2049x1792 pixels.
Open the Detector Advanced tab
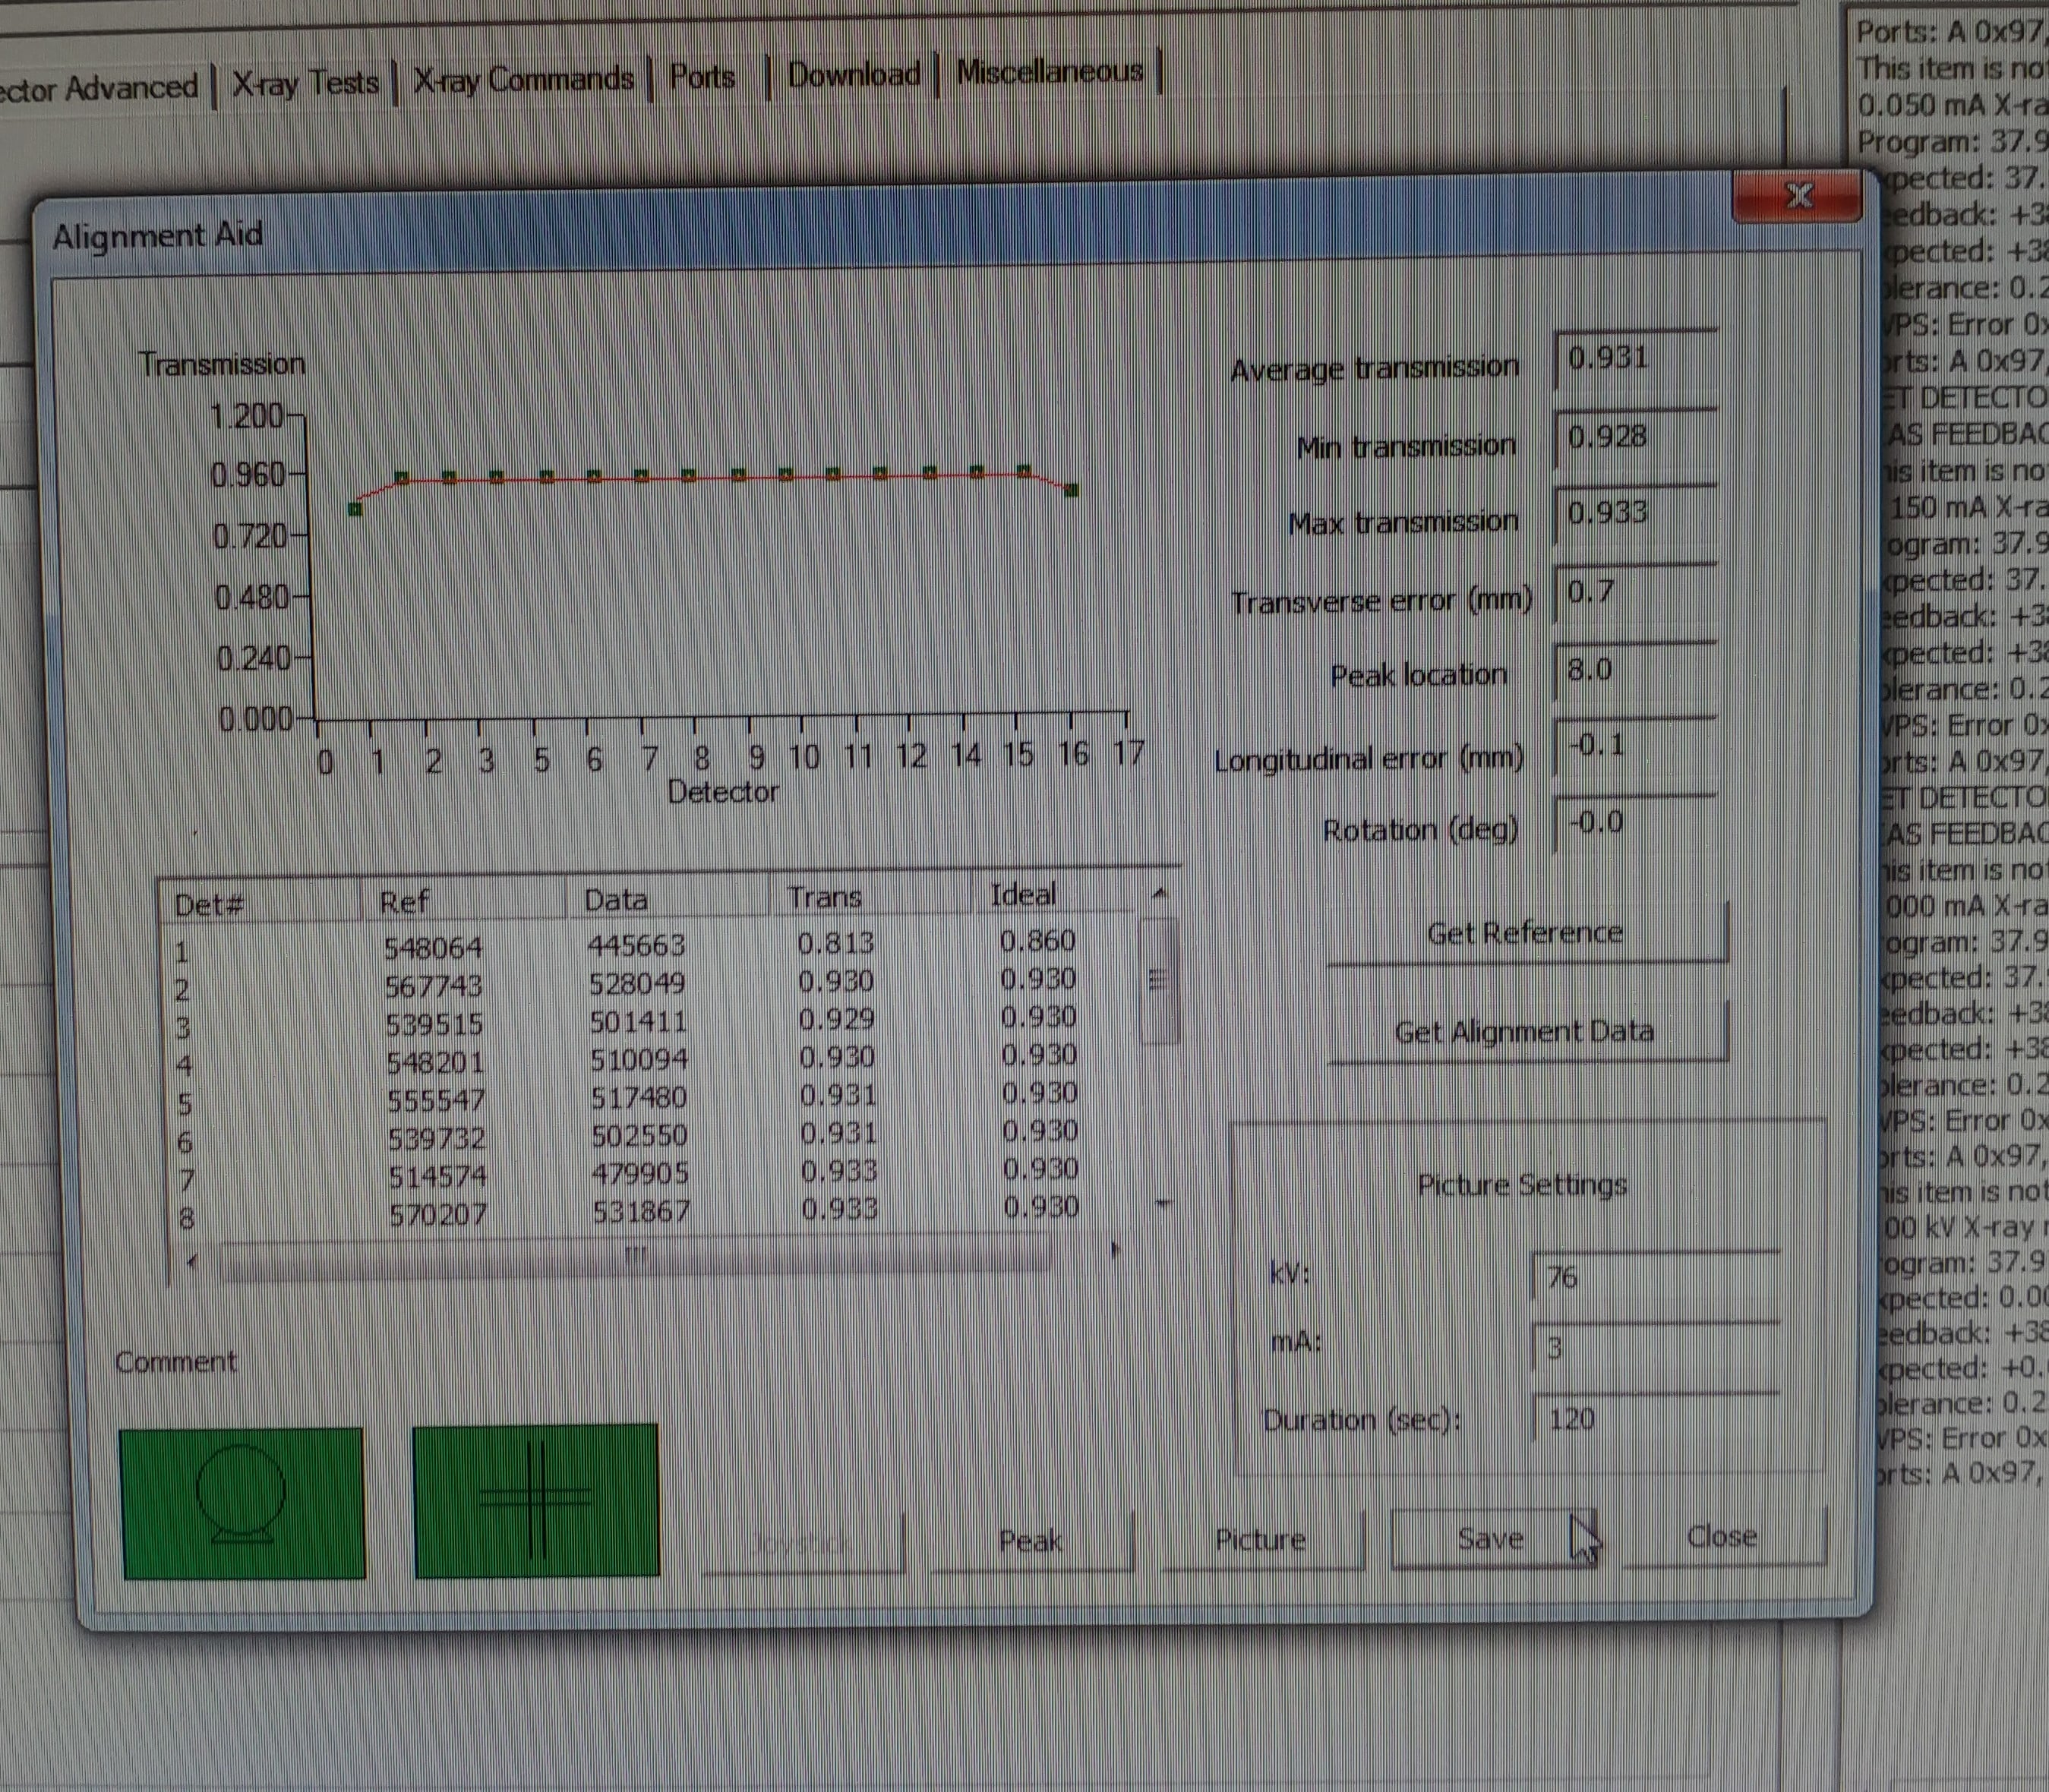pos(99,88)
